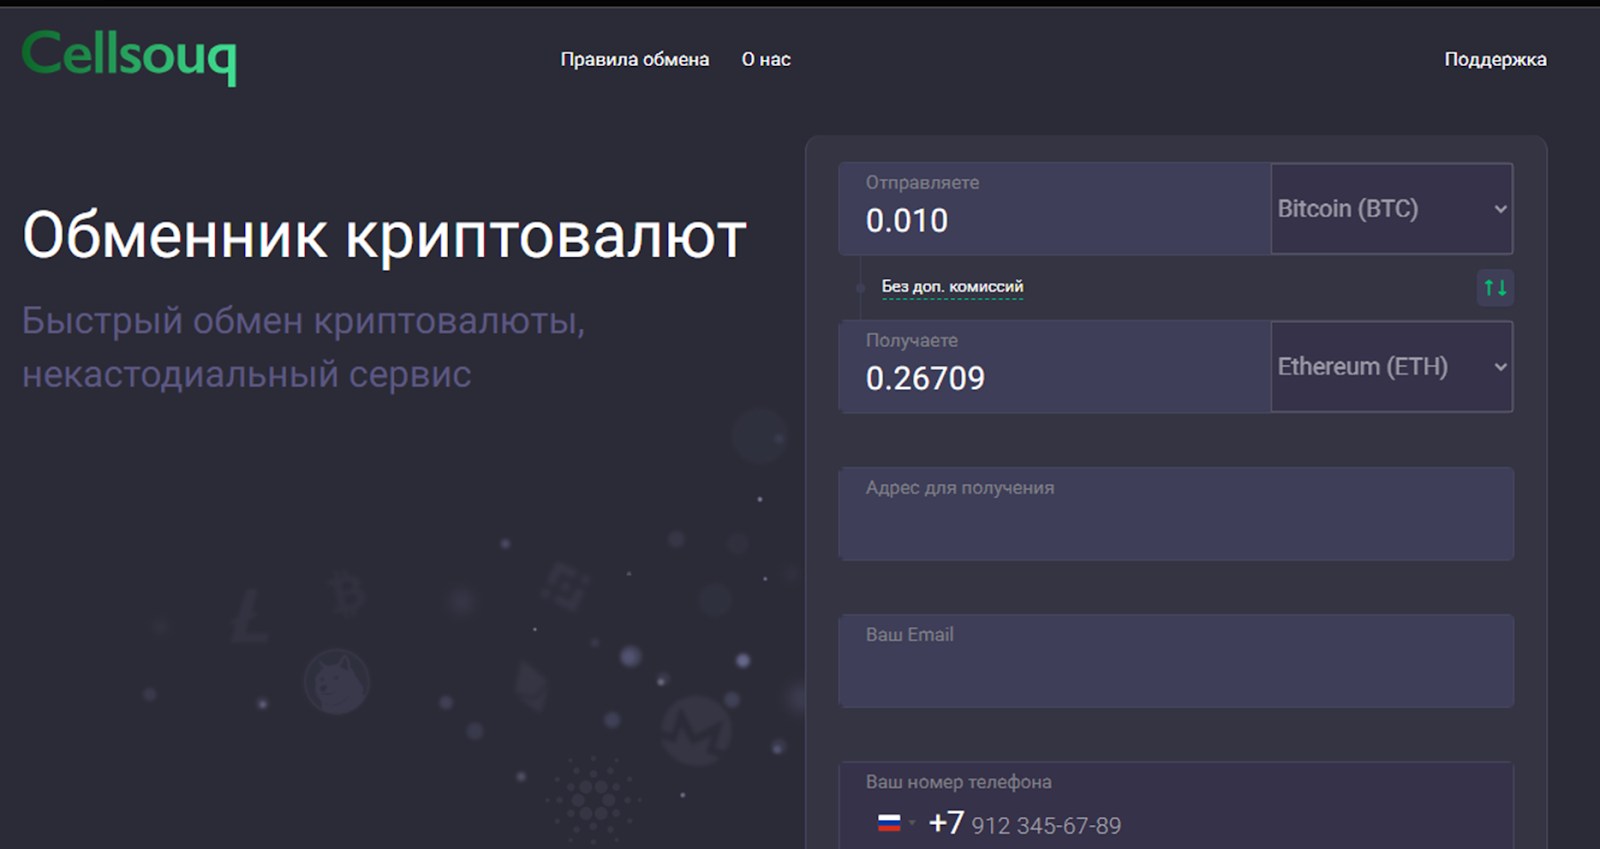Viewport: 1600px width, 849px height.
Task: Focus the Отправляете amount field
Action: pos(1055,209)
